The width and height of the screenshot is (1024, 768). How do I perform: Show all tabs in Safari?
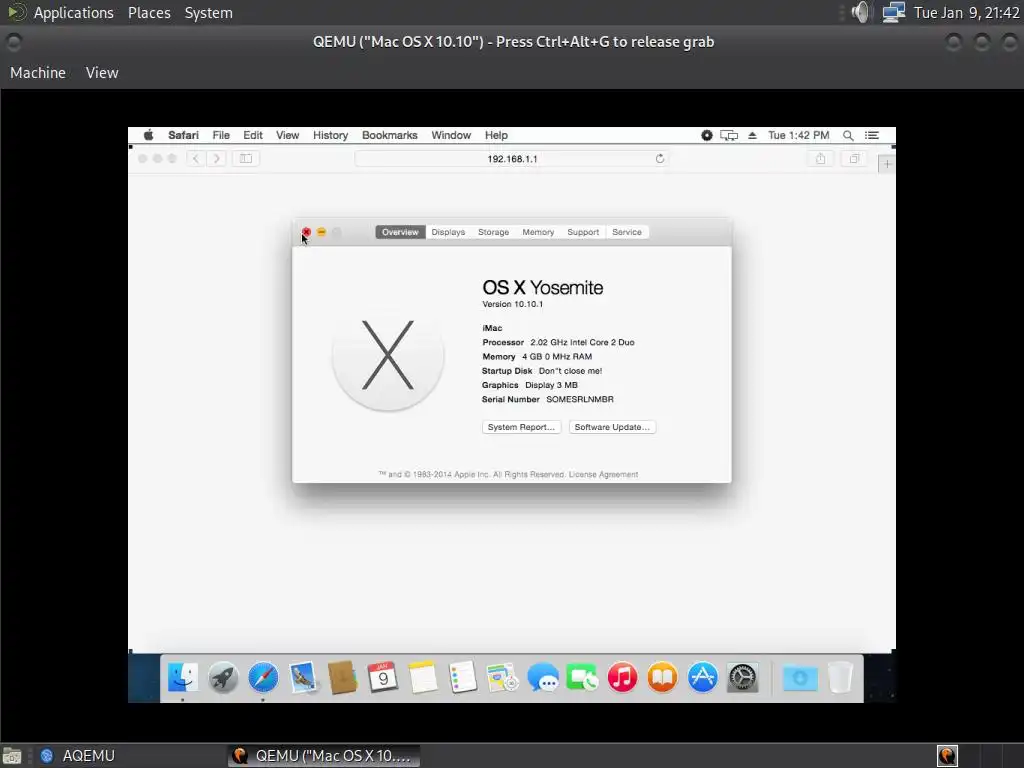pyautogui.click(x=854, y=159)
